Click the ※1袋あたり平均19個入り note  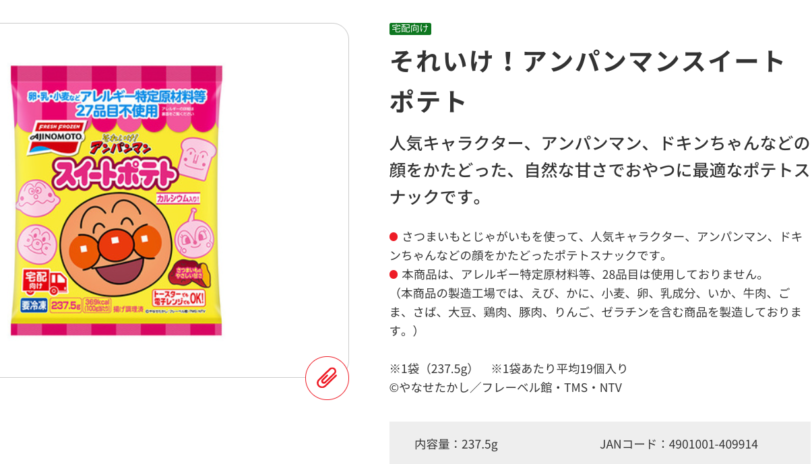pos(559,369)
